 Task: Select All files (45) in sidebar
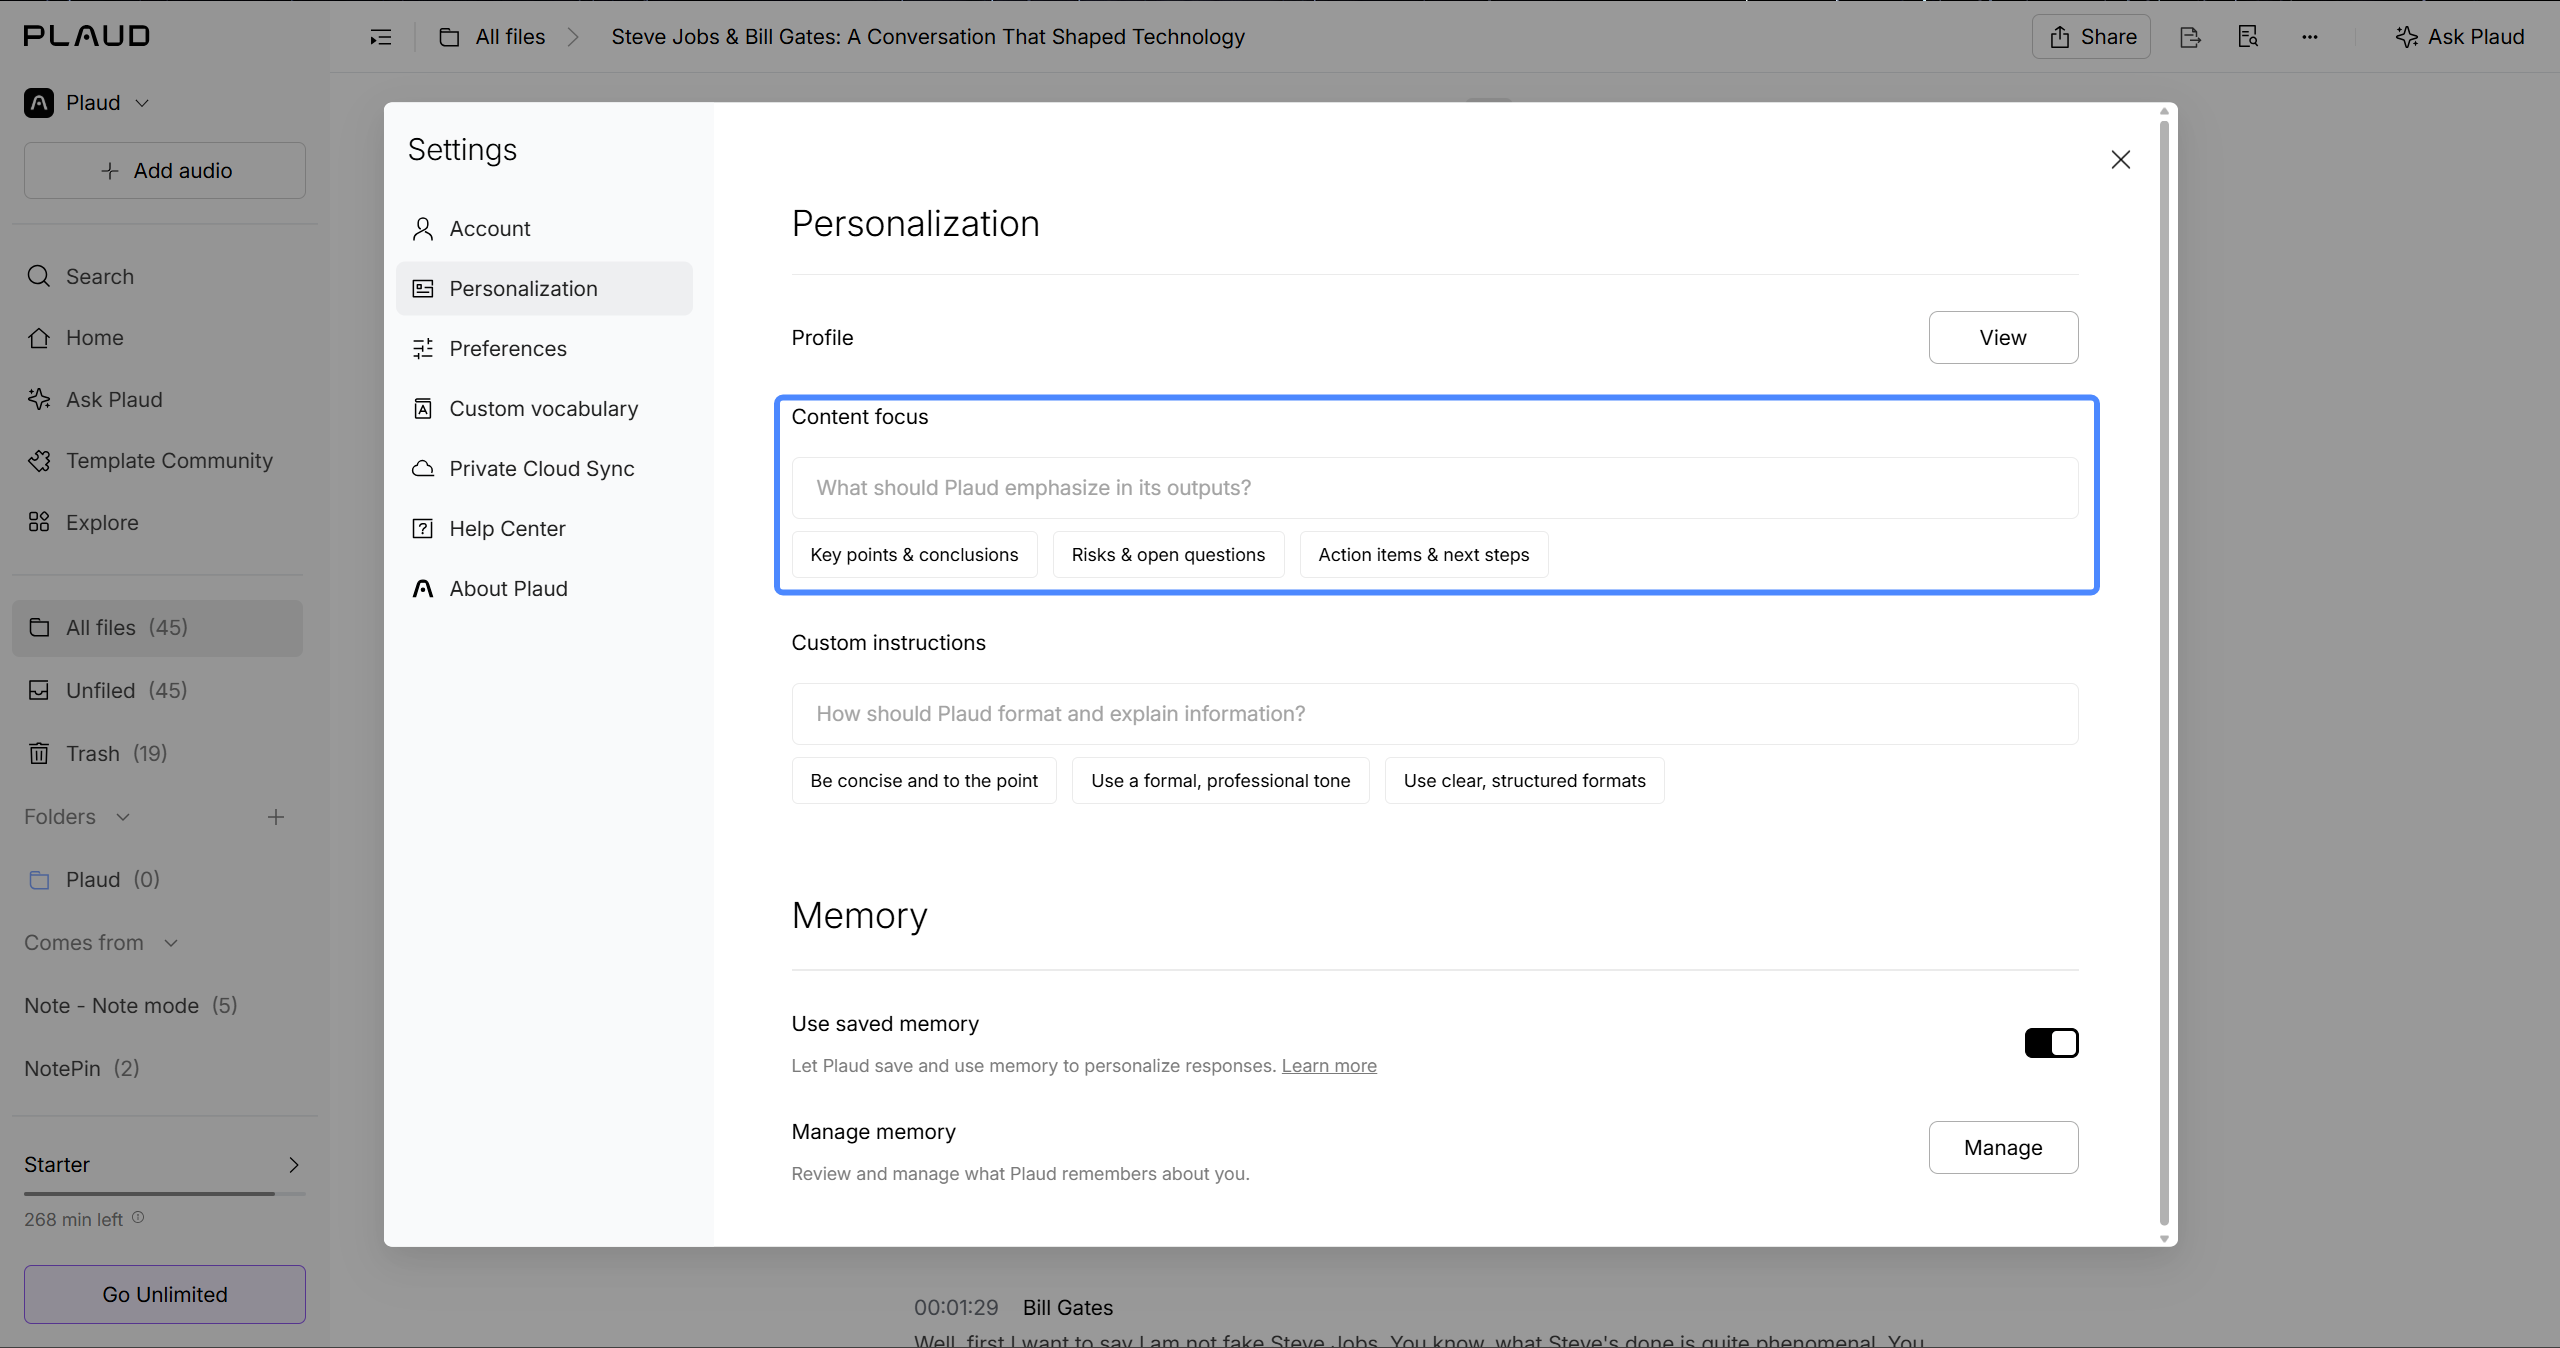pyautogui.click(x=157, y=628)
